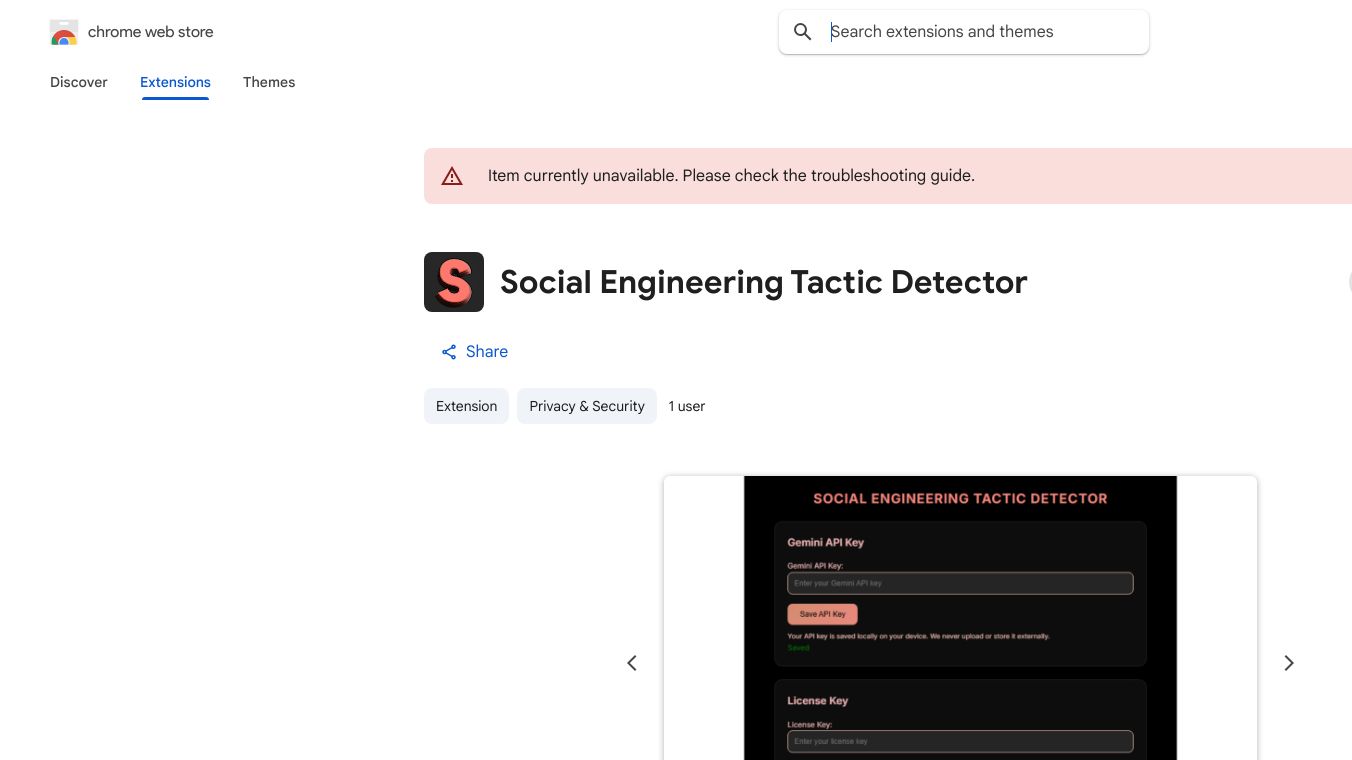This screenshot has height=760, width=1352.
Task: Go to the previous screenshot with left arrow
Action: pyautogui.click(x=632, y=663)
